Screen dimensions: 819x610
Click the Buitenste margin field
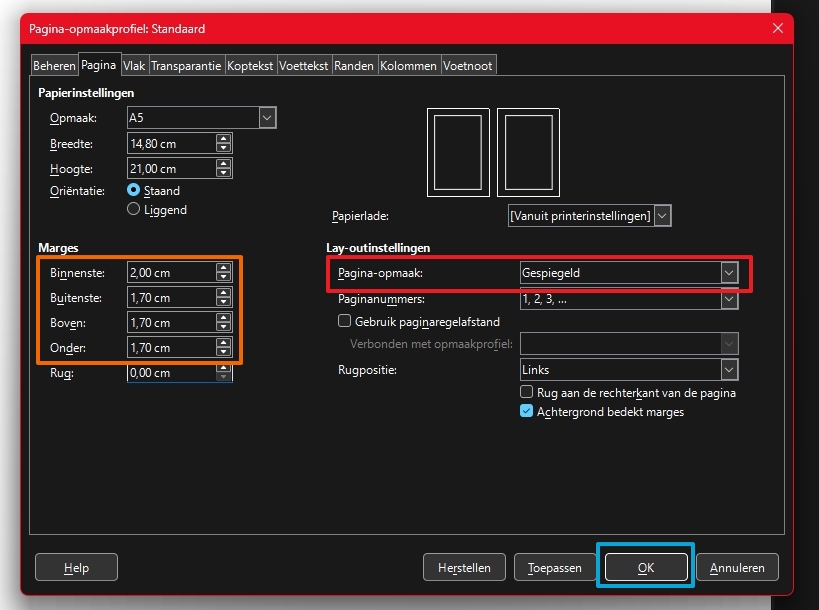coord(171,298)
